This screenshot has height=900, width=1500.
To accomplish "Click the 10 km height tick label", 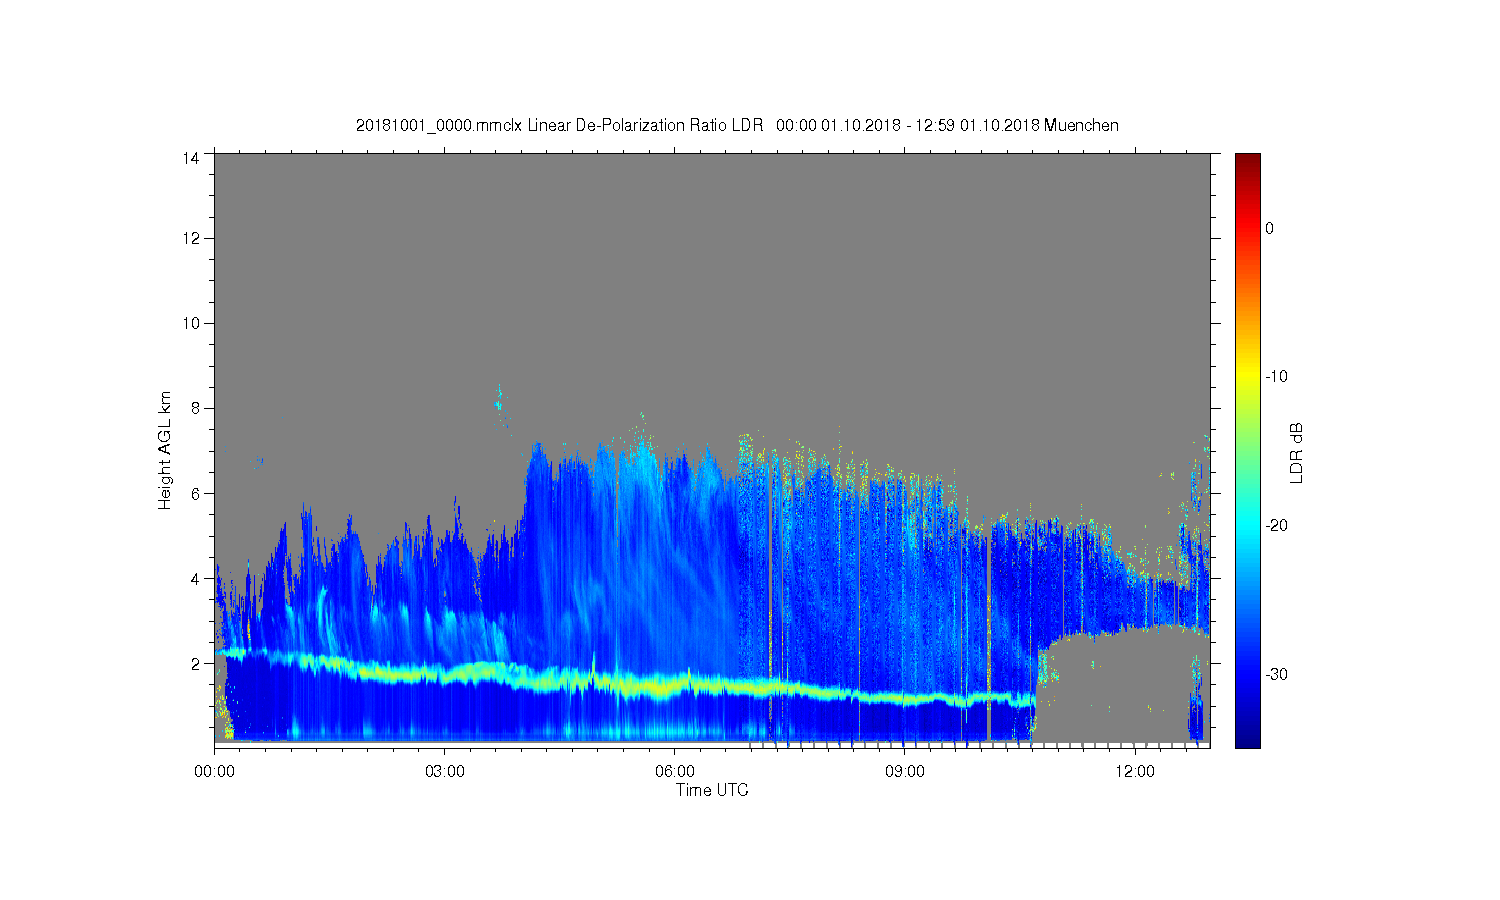I will coord(192,323).
